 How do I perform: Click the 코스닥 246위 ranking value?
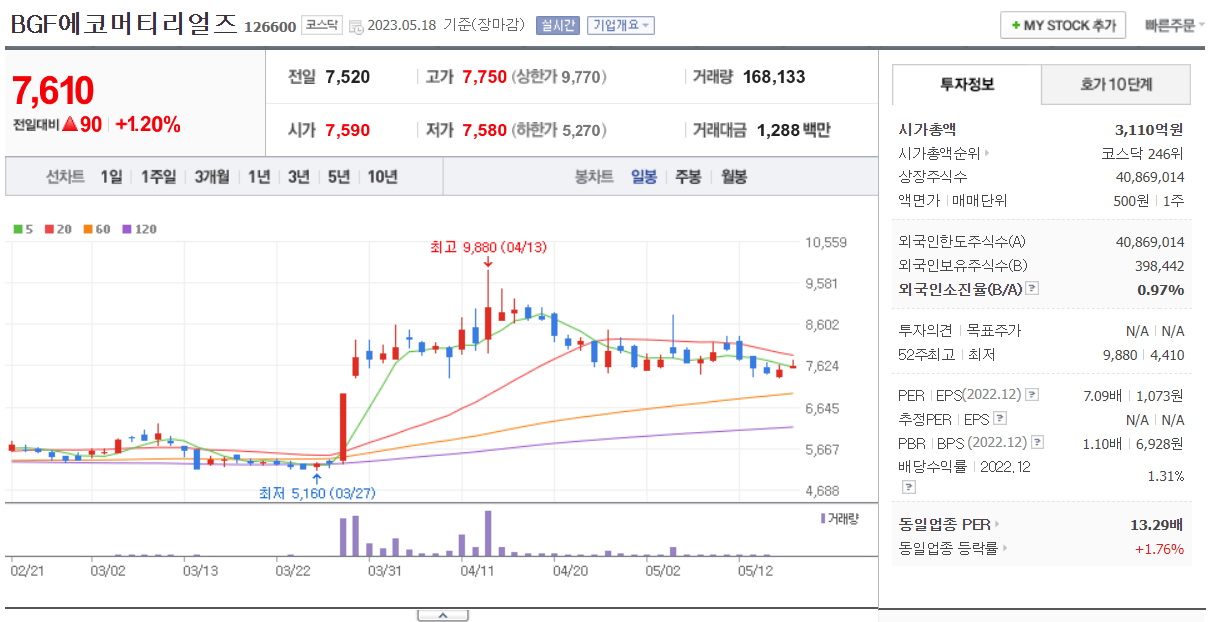click(1143, 153)
